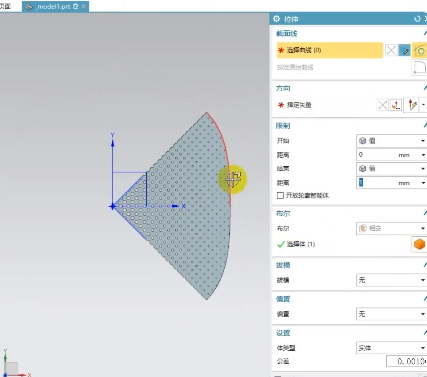Close the _model1.prt tab
The width and height of the screenshot is (427, 377).
coord(83,6)
